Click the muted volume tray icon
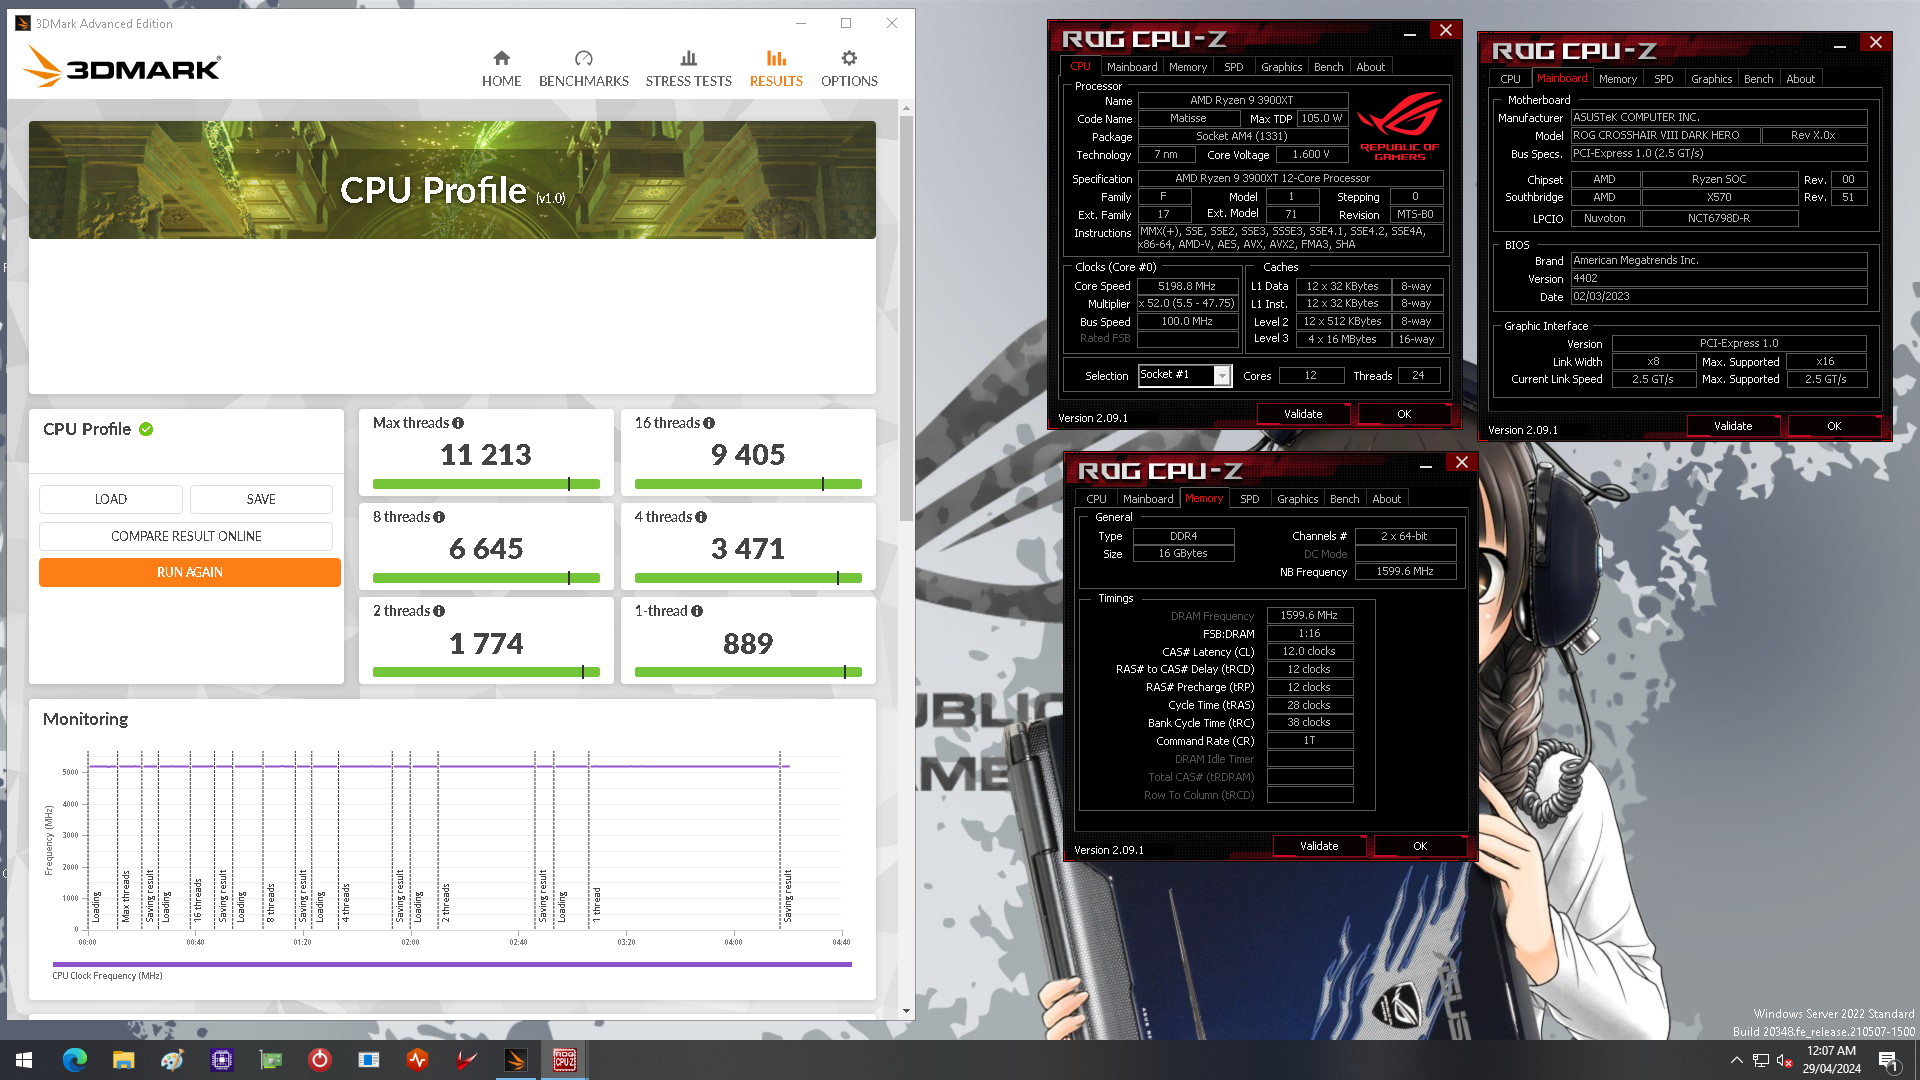 [1784, 1061]
